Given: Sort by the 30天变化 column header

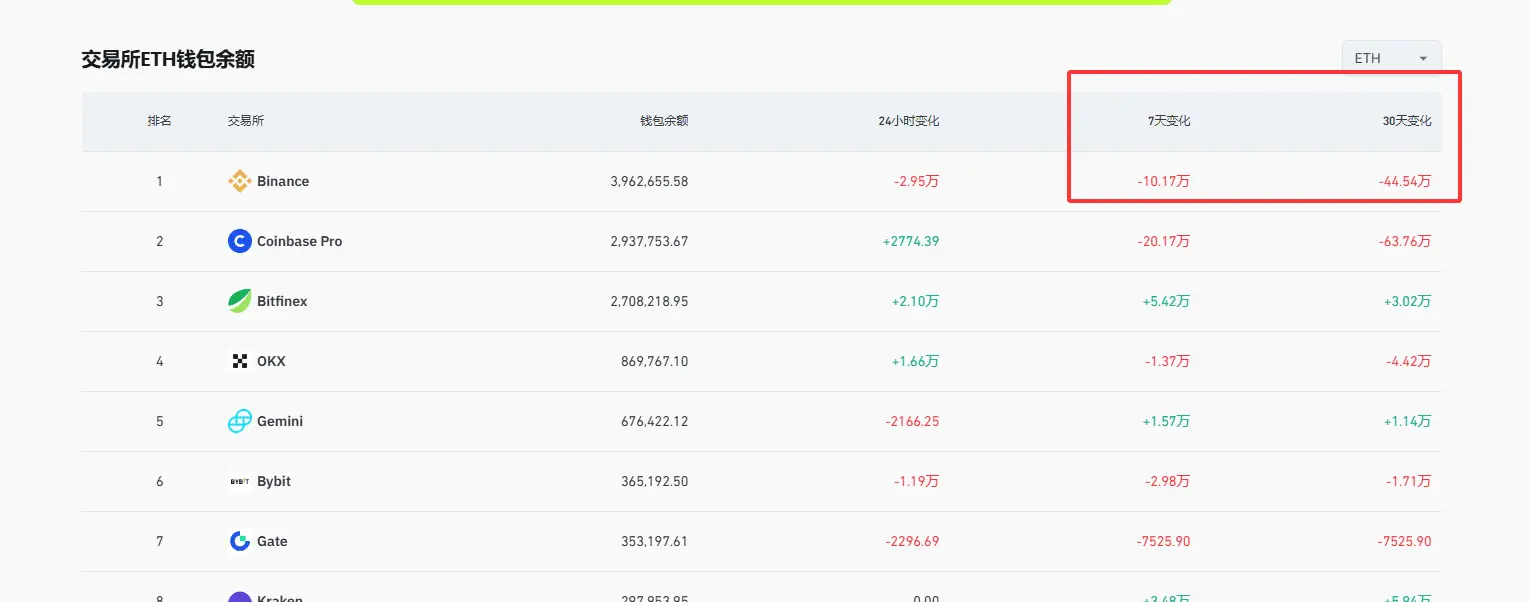Looking at the screenshot, I should coord(1407,121).
